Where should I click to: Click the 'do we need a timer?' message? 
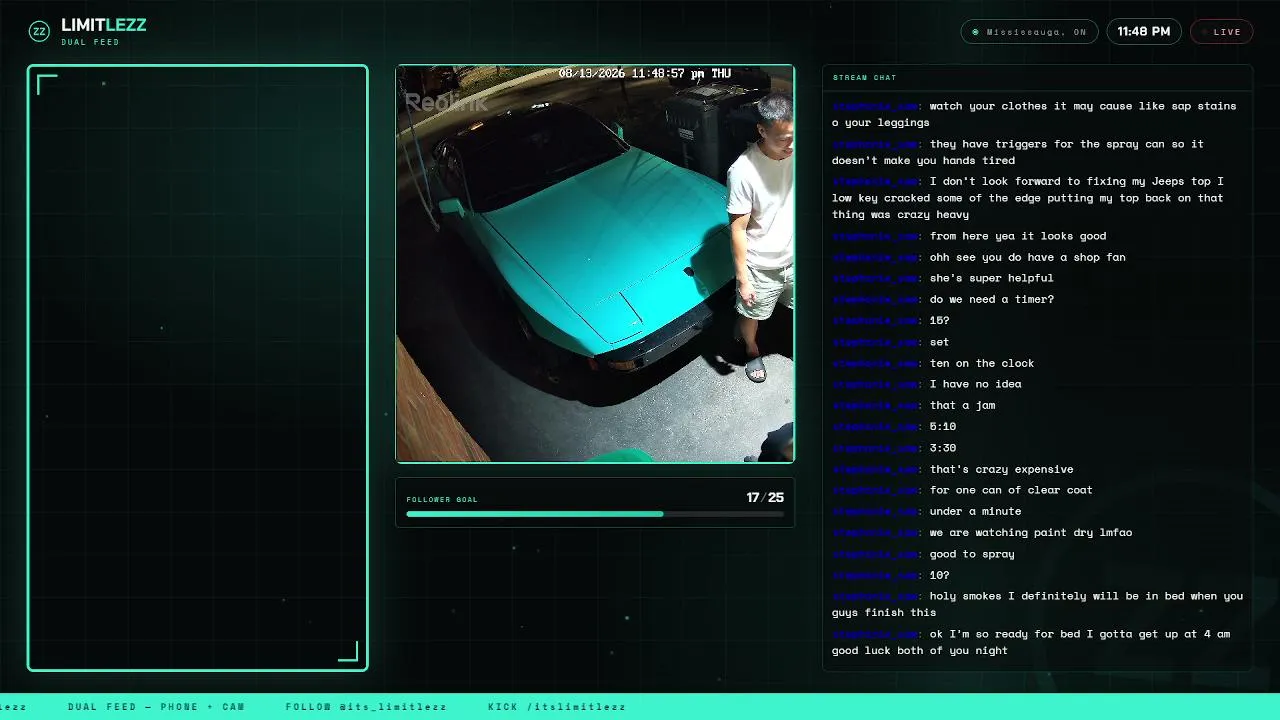tap(1037, 299)
